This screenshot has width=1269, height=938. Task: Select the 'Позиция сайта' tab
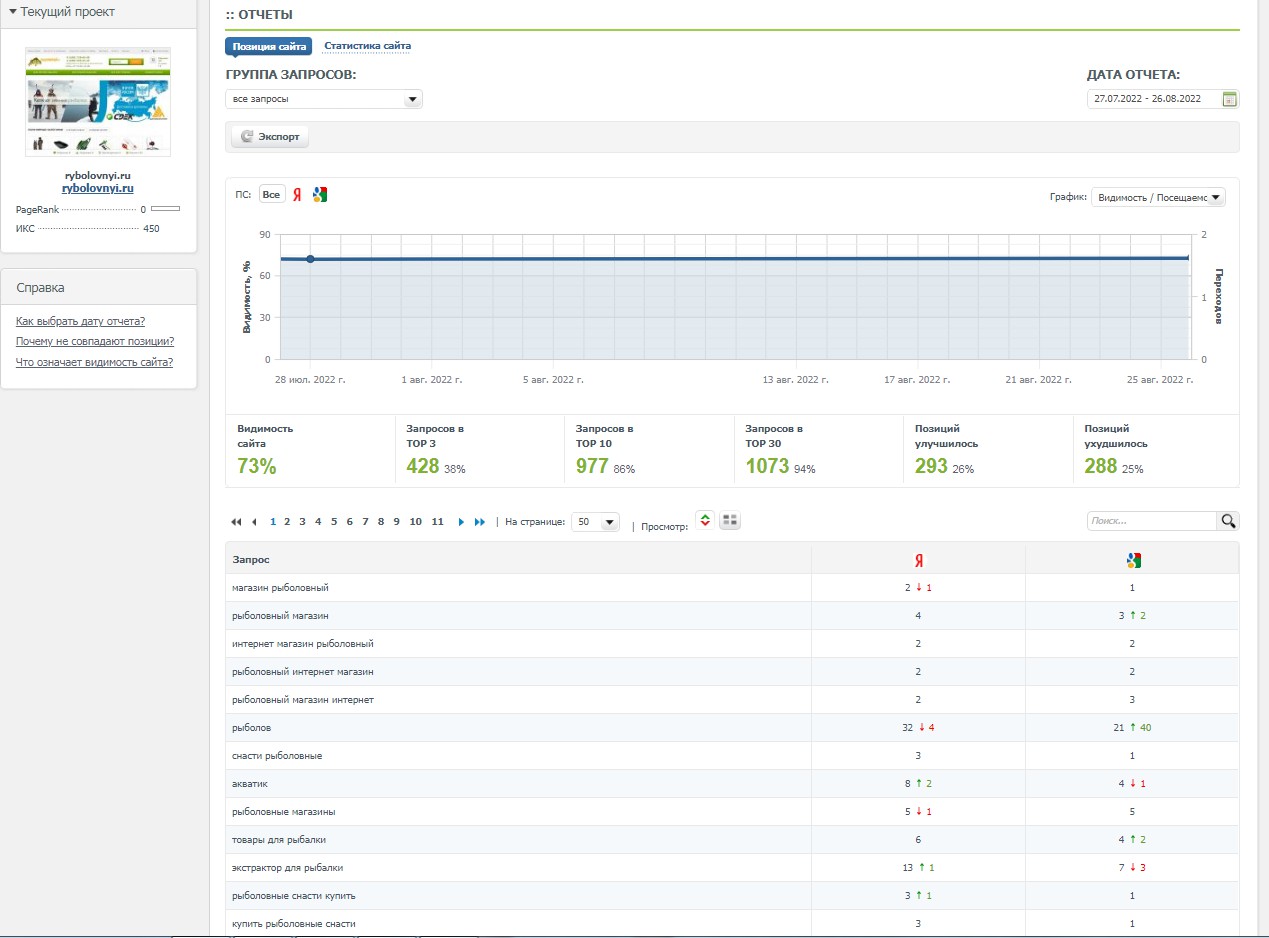point(268,46)
